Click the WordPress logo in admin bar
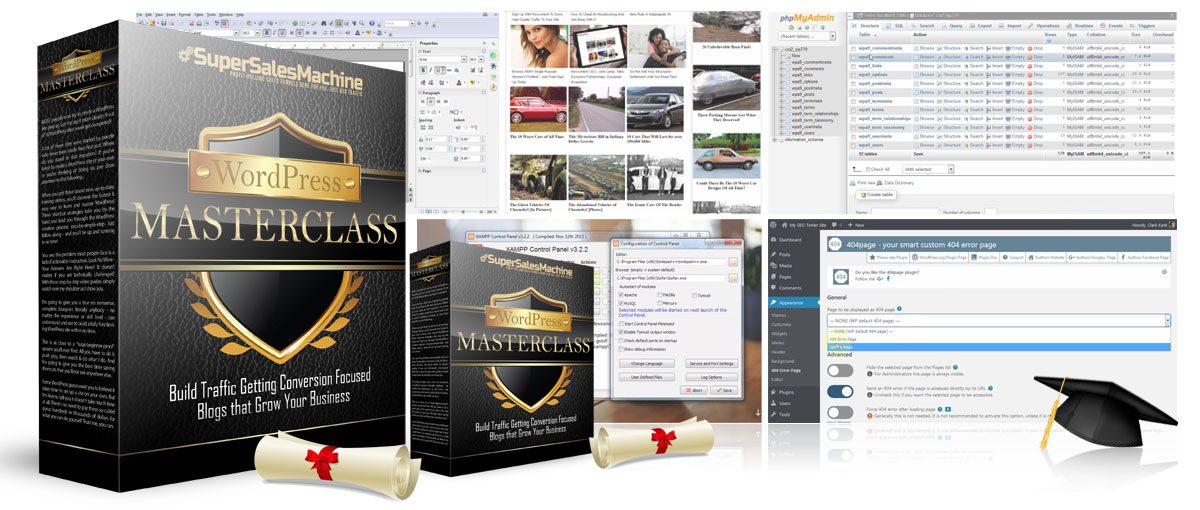Screen dimensions: 1200x510 [x=774, y=225]
